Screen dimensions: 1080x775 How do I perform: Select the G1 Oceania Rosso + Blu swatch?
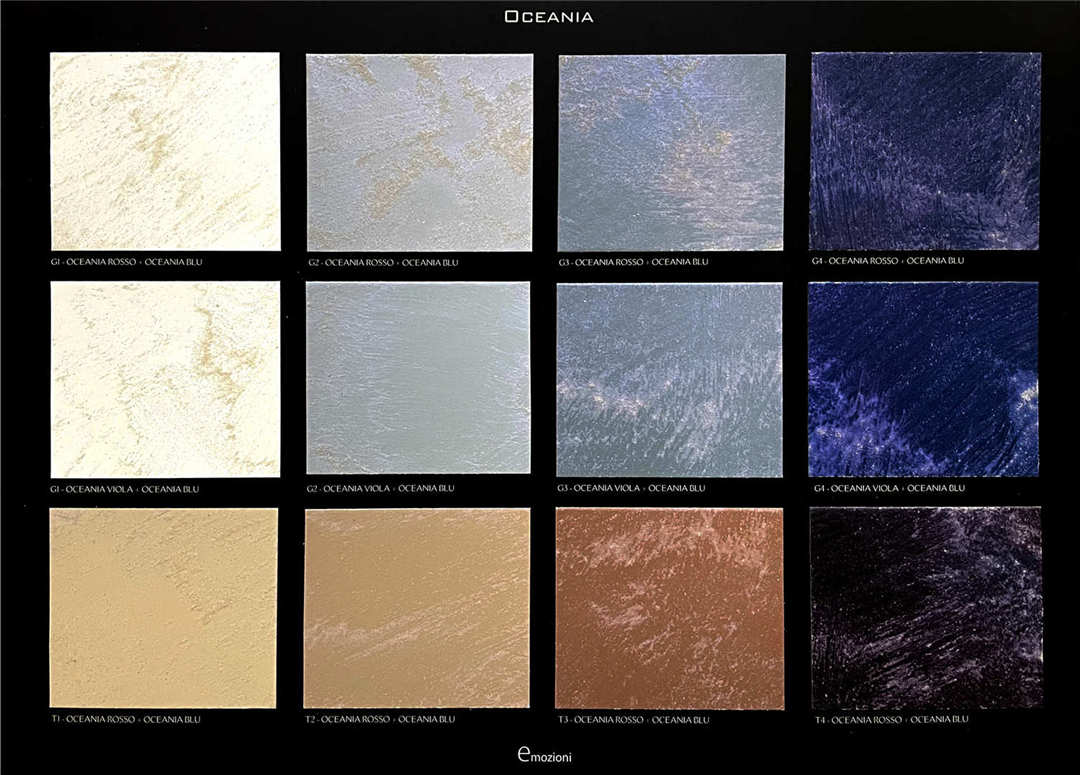coord(165,152)
